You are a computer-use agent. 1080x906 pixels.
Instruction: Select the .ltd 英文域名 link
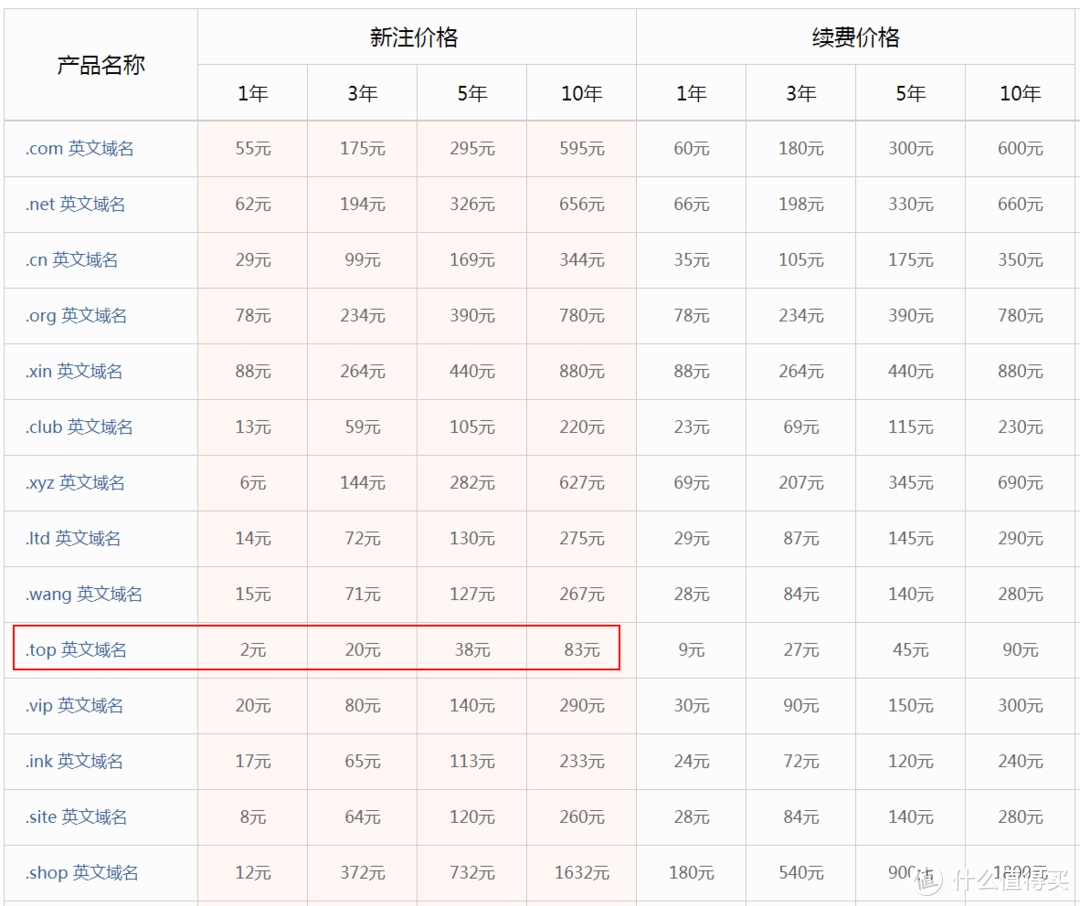pos(74,539)
